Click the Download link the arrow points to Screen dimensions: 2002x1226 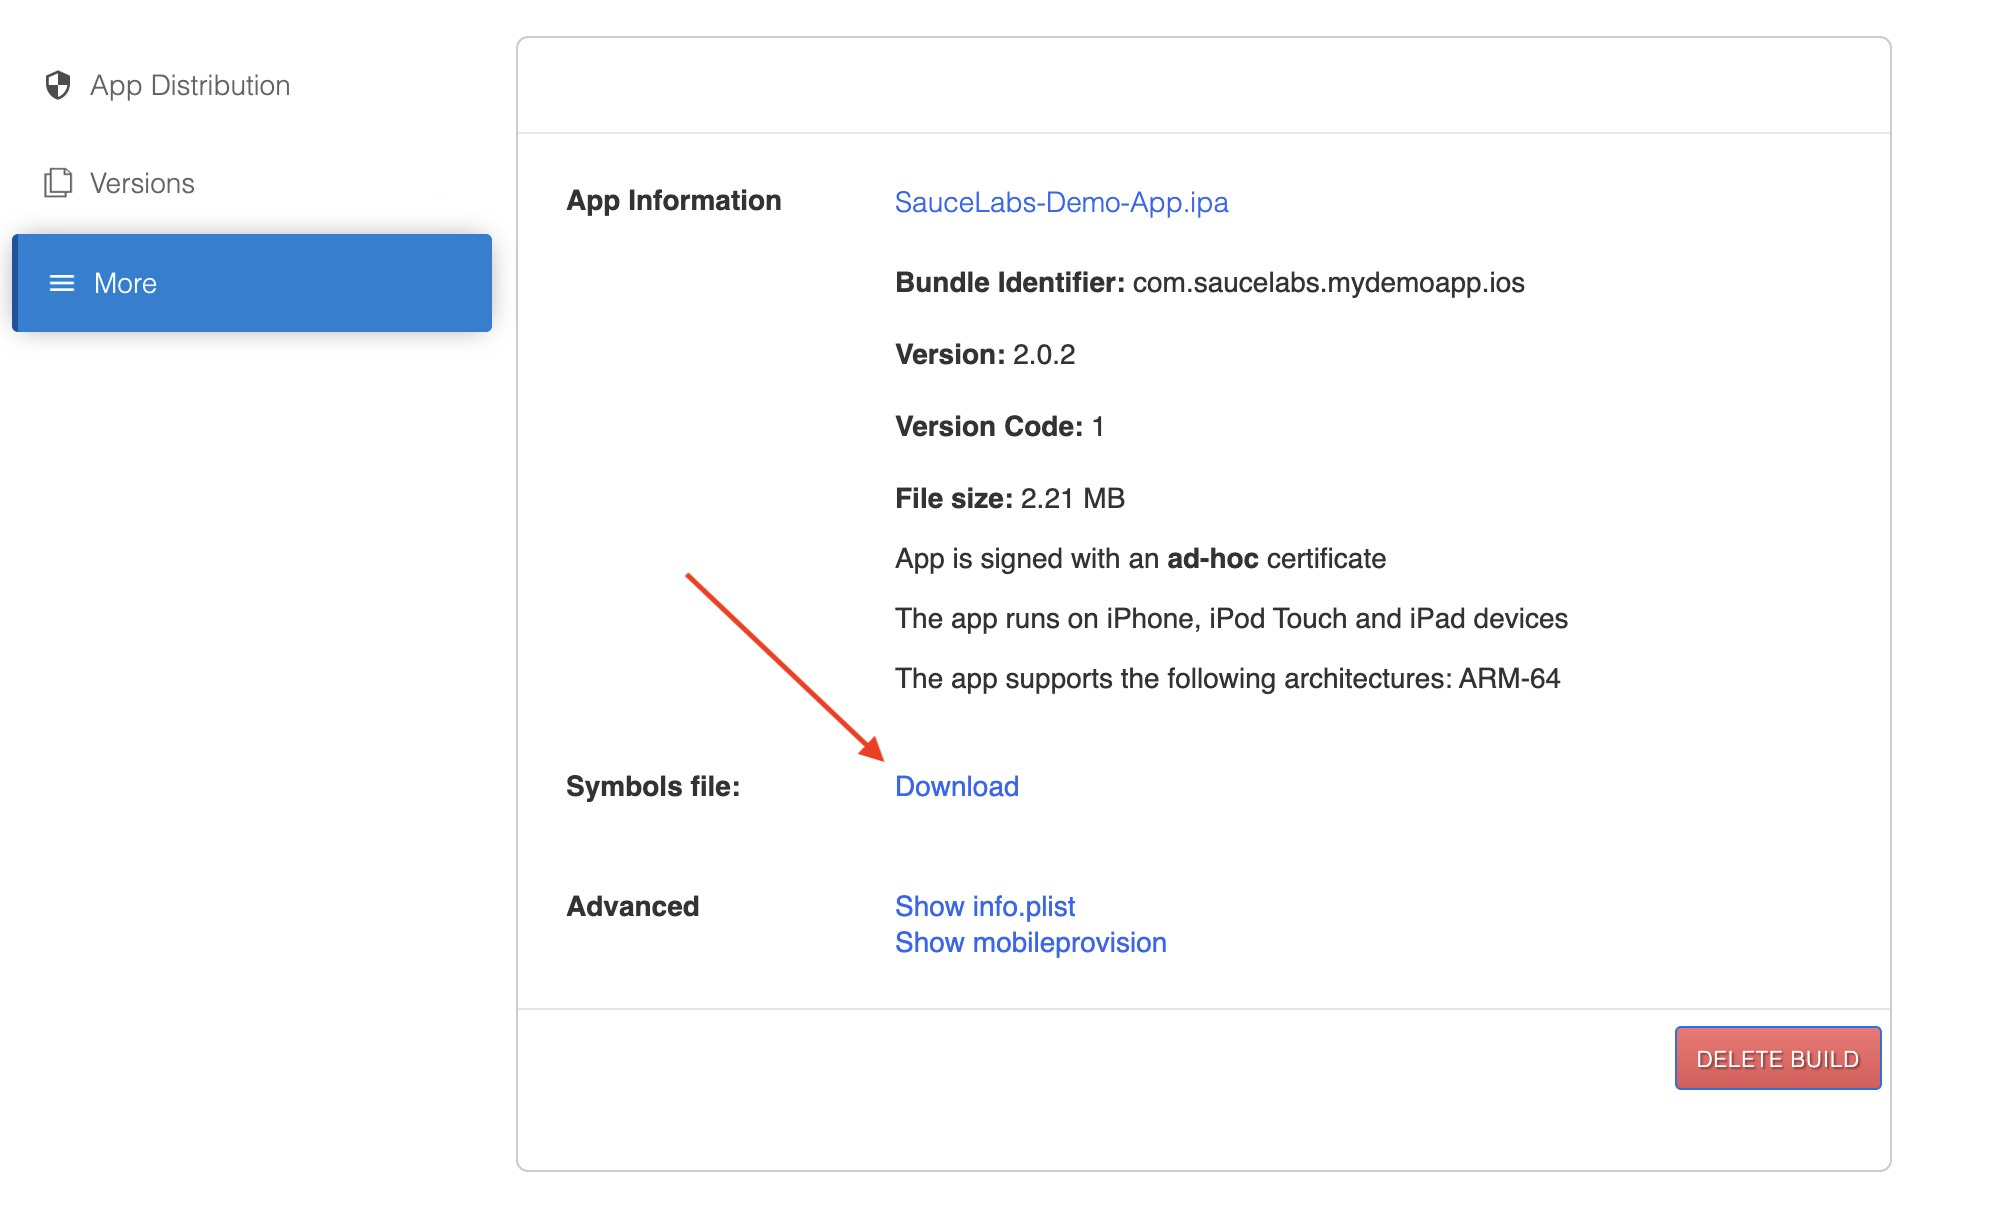pyautogui.click(x=956, y=786)
